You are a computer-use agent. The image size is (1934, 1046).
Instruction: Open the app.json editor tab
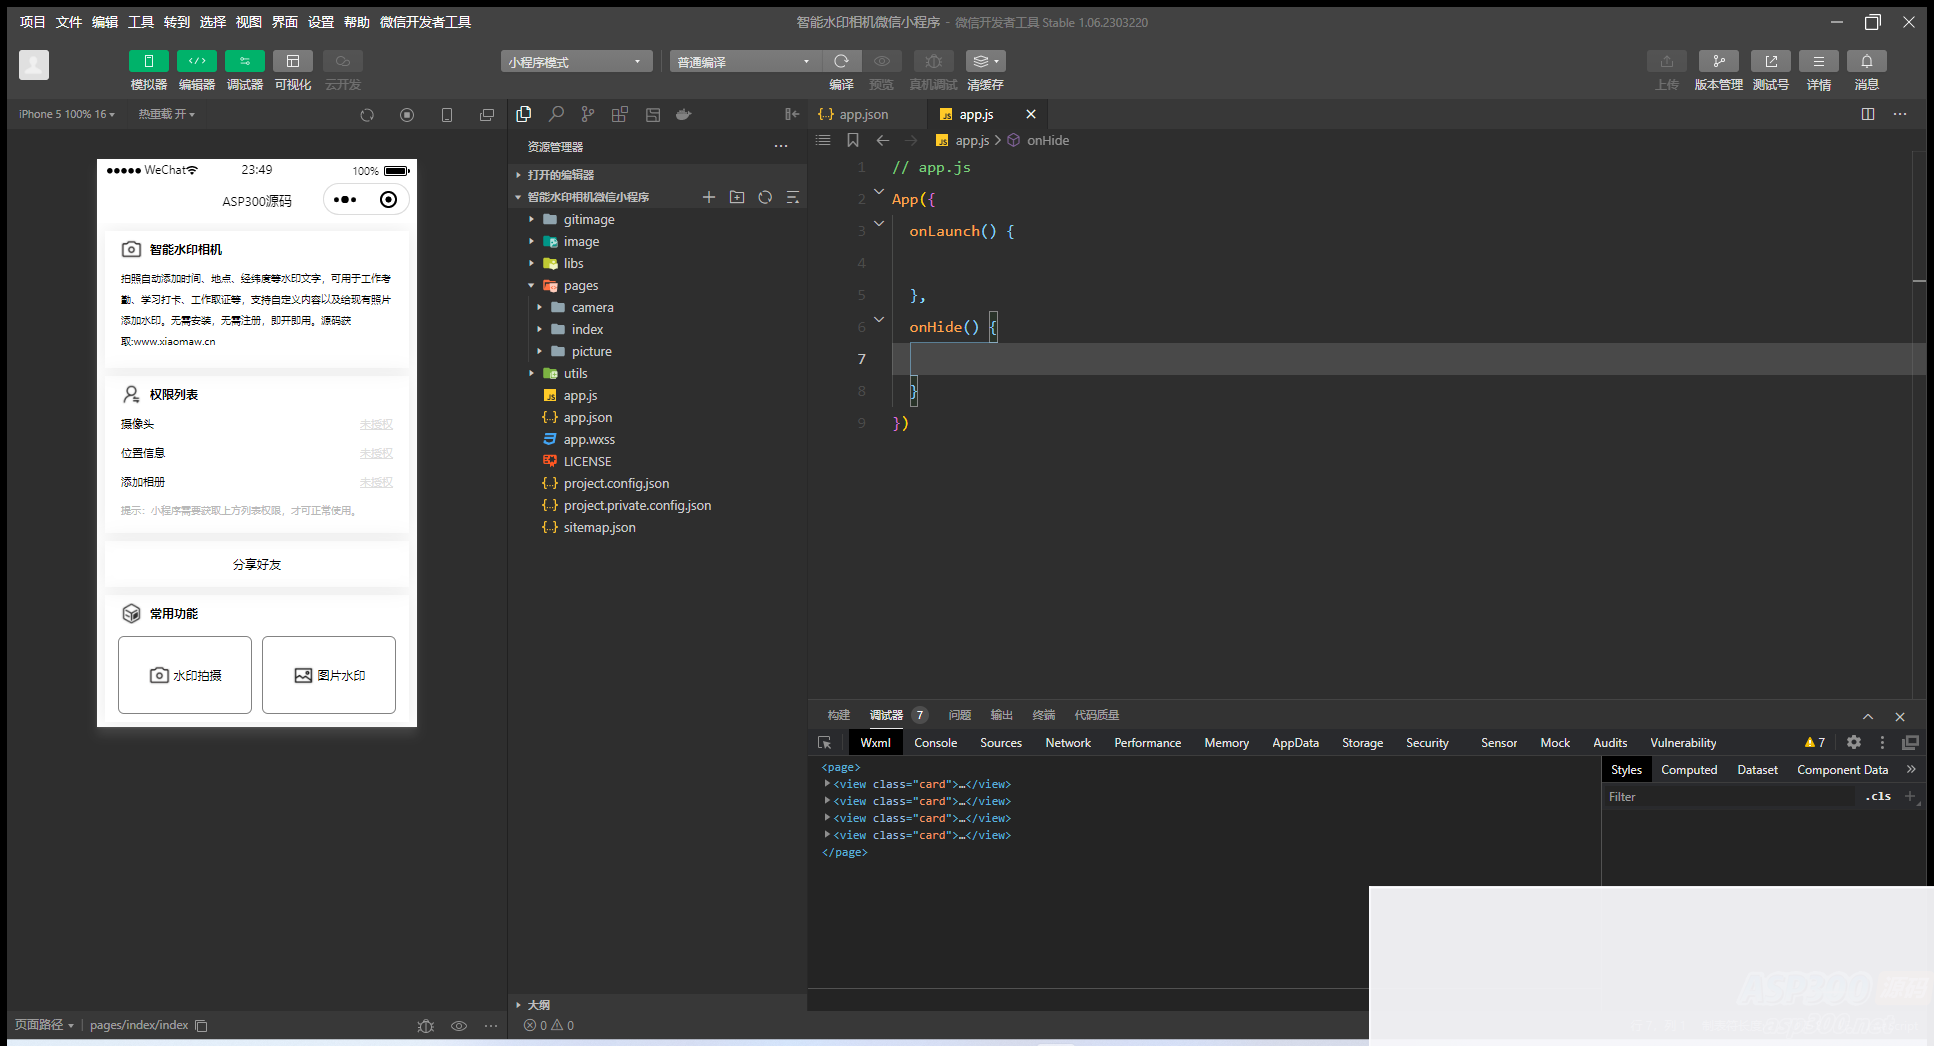[862, 114]
